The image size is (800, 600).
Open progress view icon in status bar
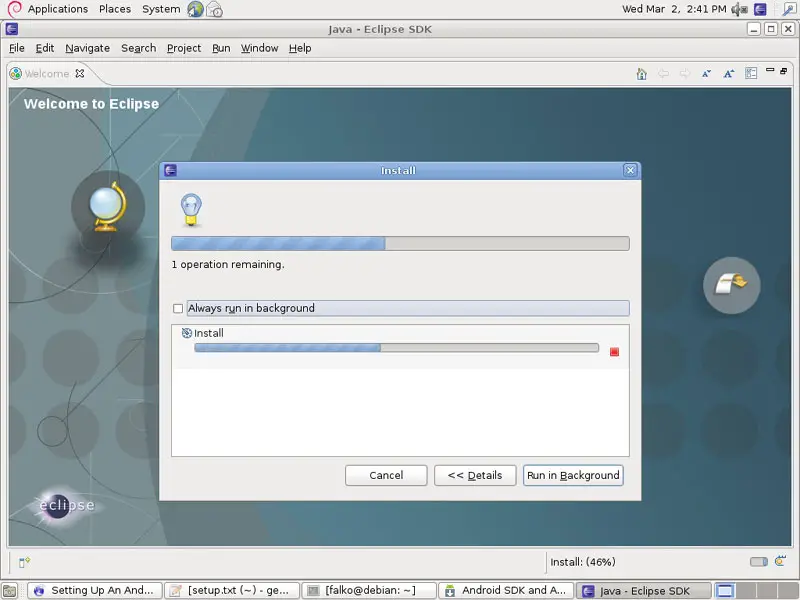pos(780,561)
